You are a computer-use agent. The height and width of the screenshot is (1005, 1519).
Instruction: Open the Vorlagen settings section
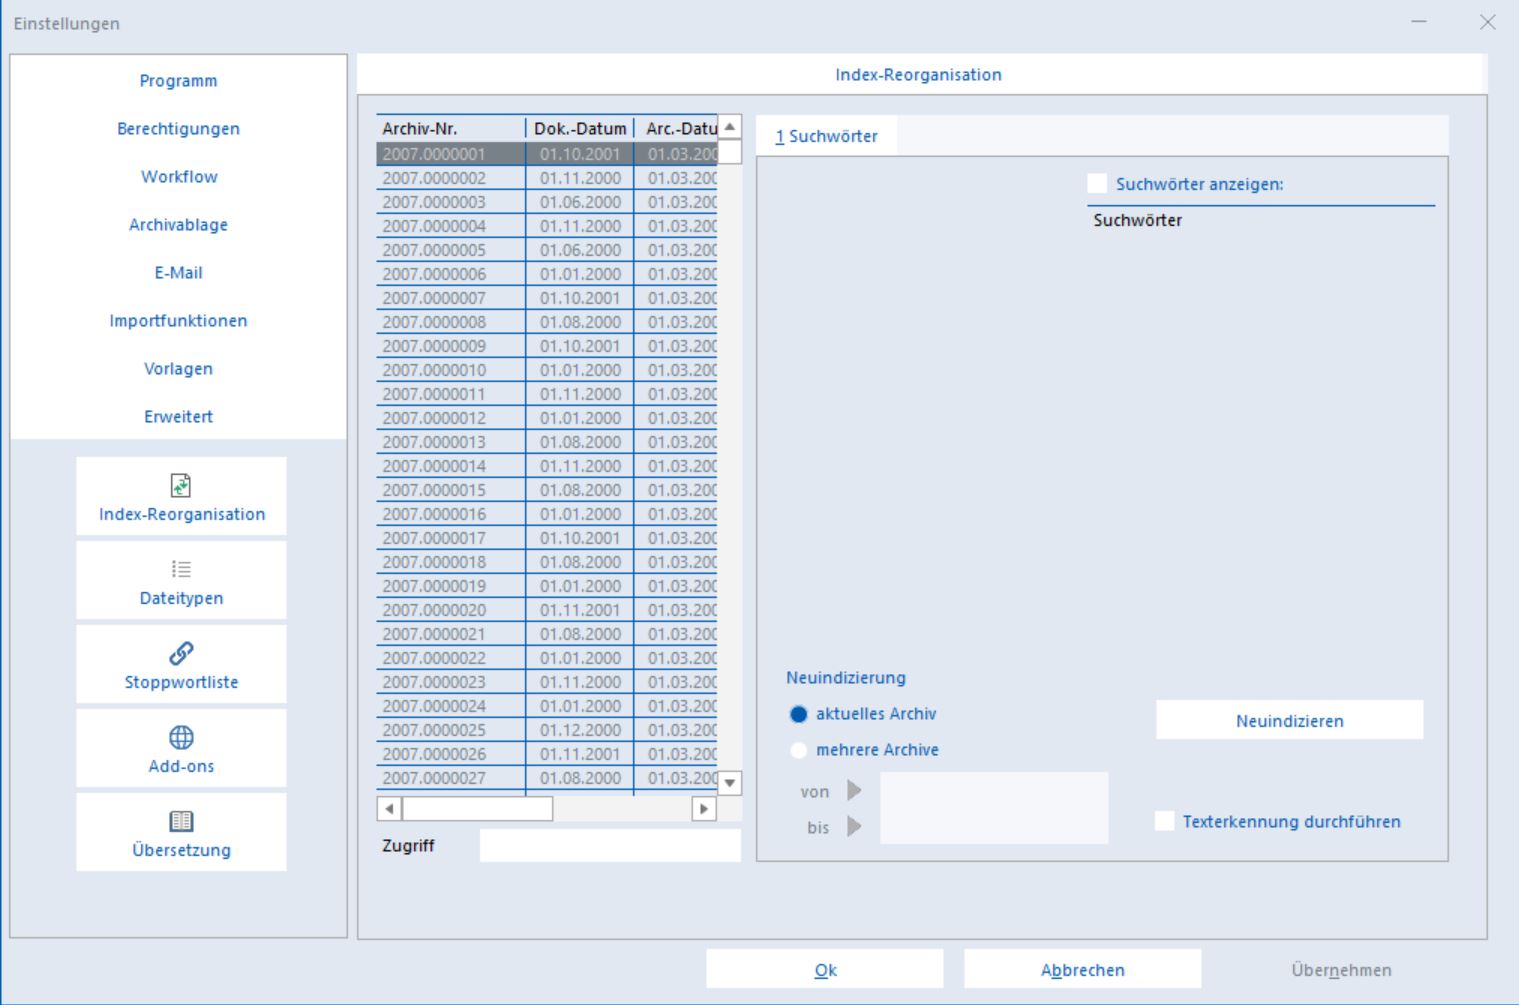point(178,369)
